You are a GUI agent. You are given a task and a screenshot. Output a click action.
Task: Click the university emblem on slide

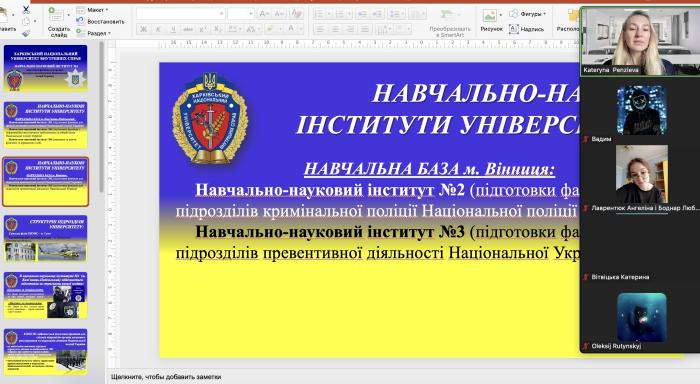(210, 119)
